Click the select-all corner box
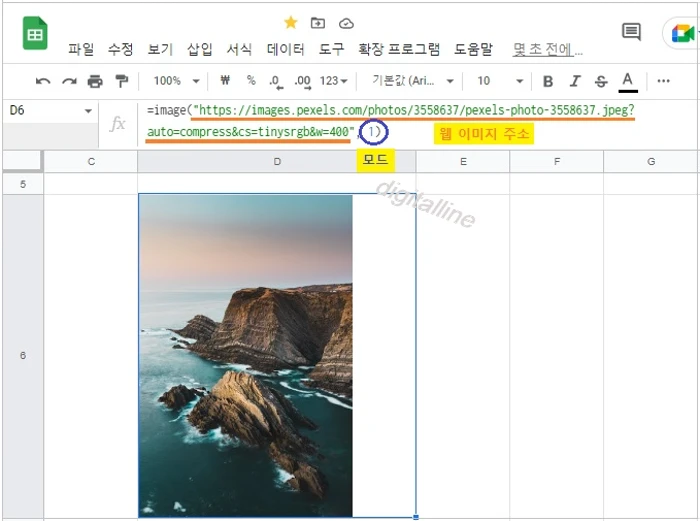This screenshot has width=700, height=521. [x=23, y=161]
